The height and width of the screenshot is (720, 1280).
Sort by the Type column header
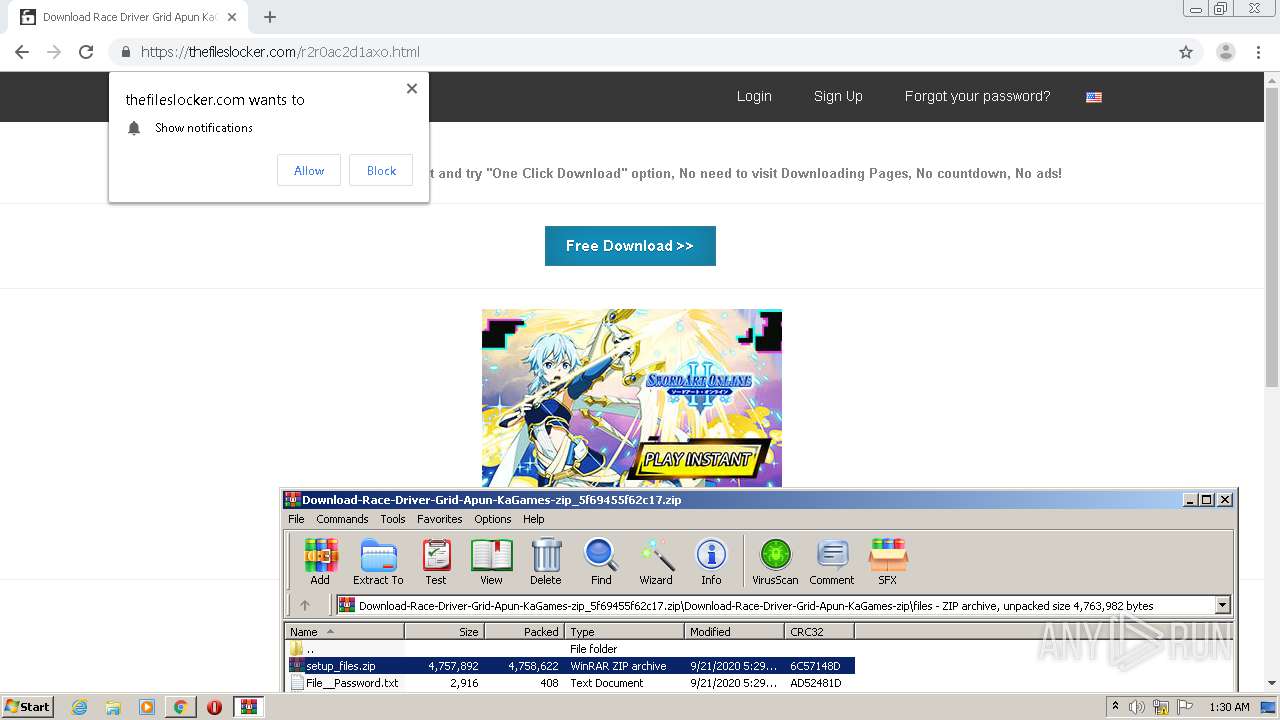click(625, 631)
